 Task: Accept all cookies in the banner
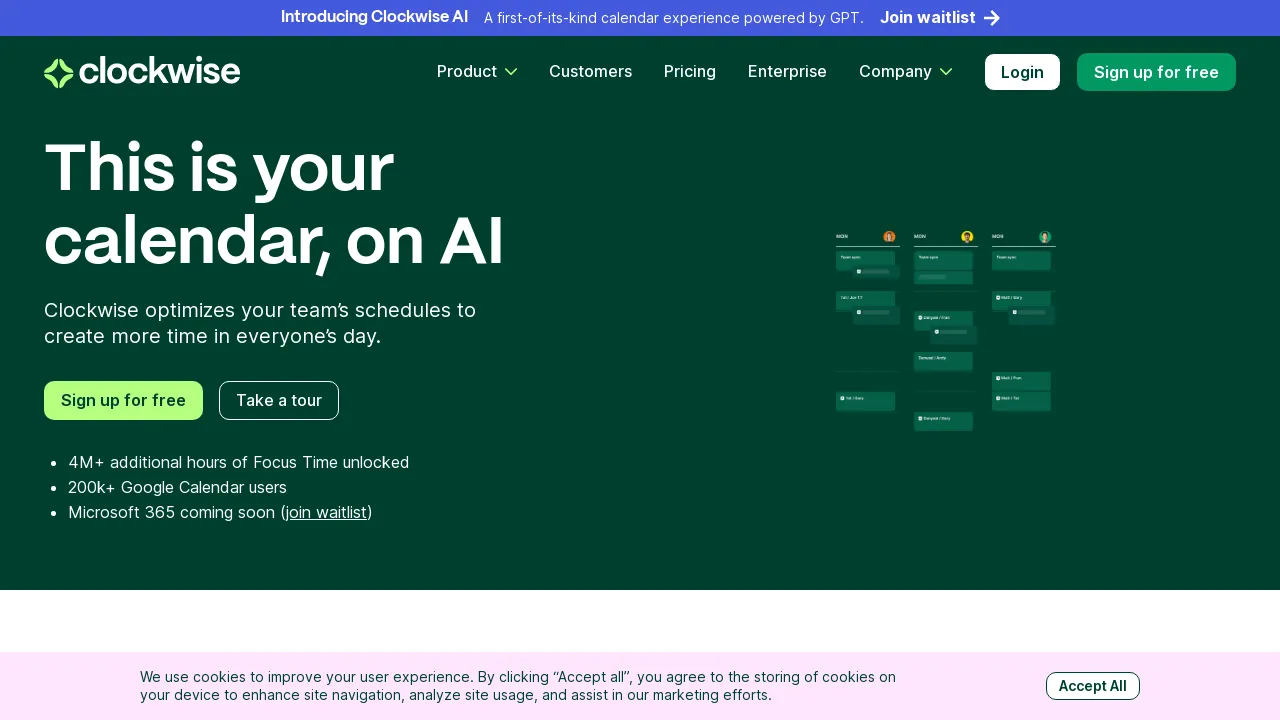(x=1092, y=686)
